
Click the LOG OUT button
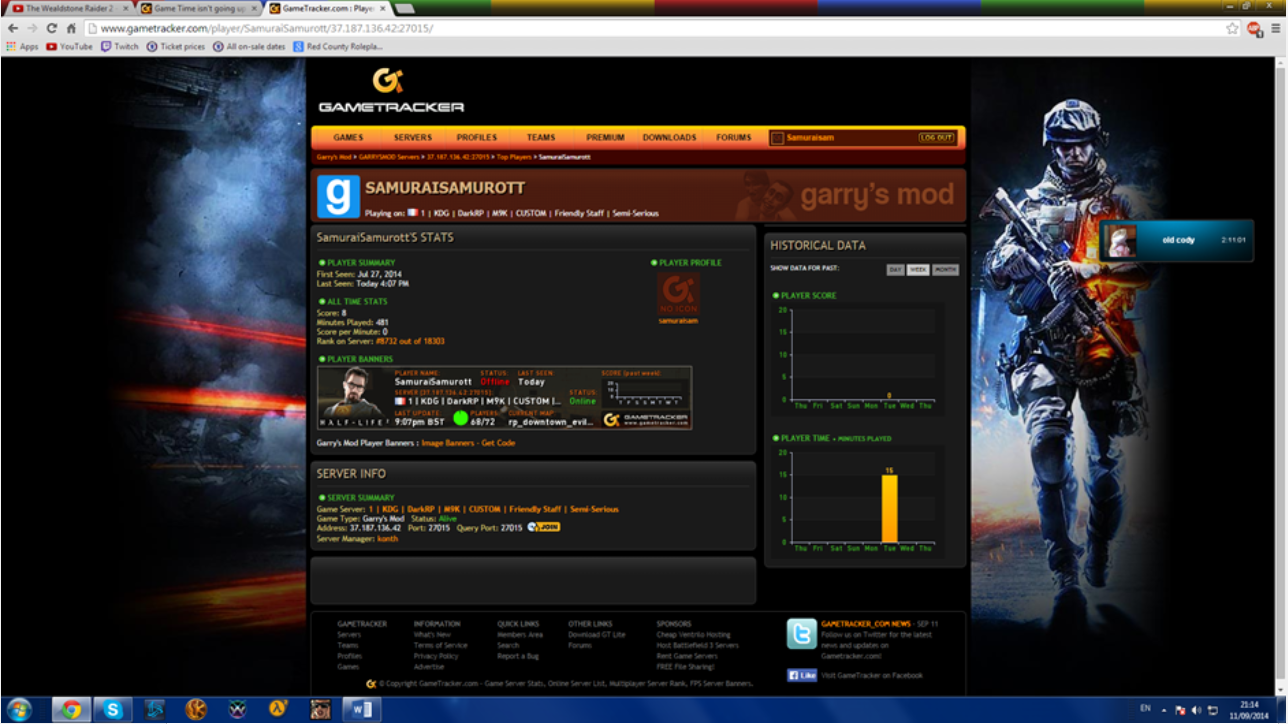(x=936, y=138)
